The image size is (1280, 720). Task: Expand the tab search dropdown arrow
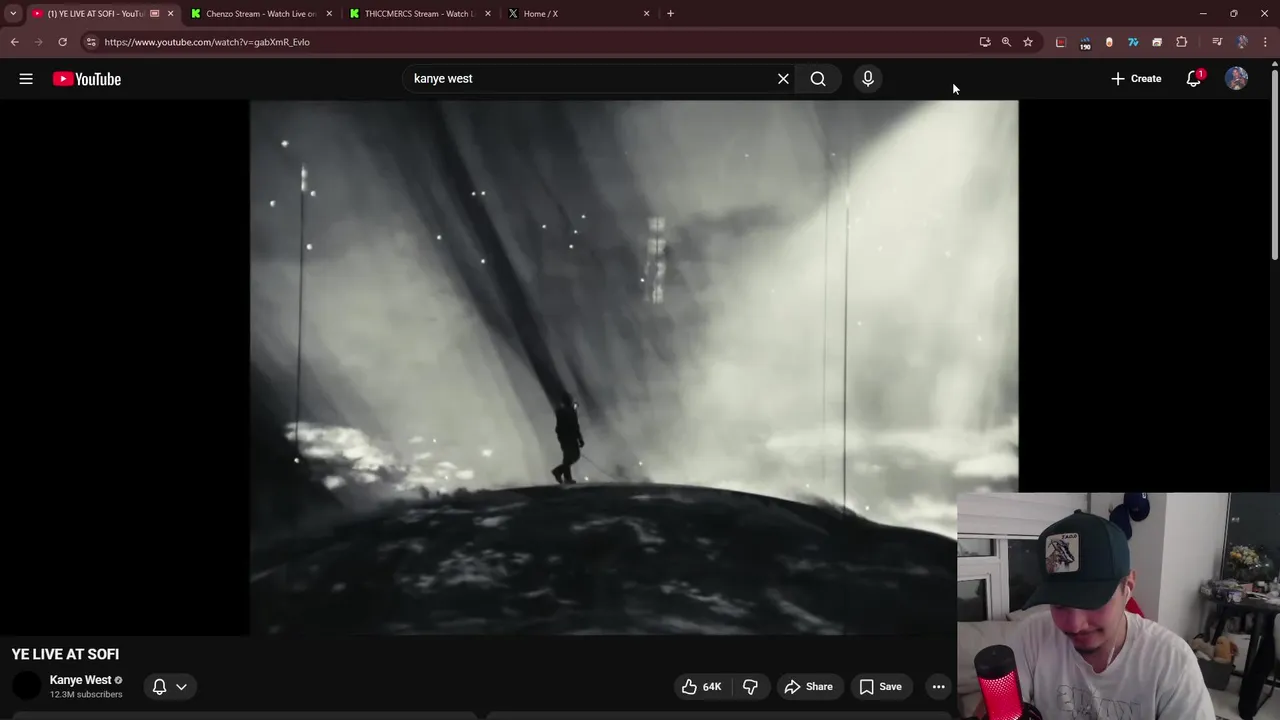[x=12, y=14]
